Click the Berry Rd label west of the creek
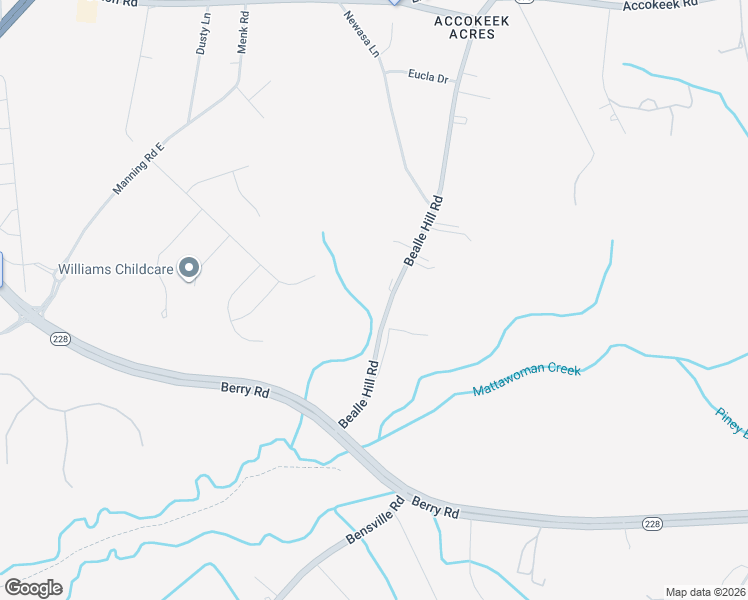This screenshot has width=748, height=600. coord(245,390)
